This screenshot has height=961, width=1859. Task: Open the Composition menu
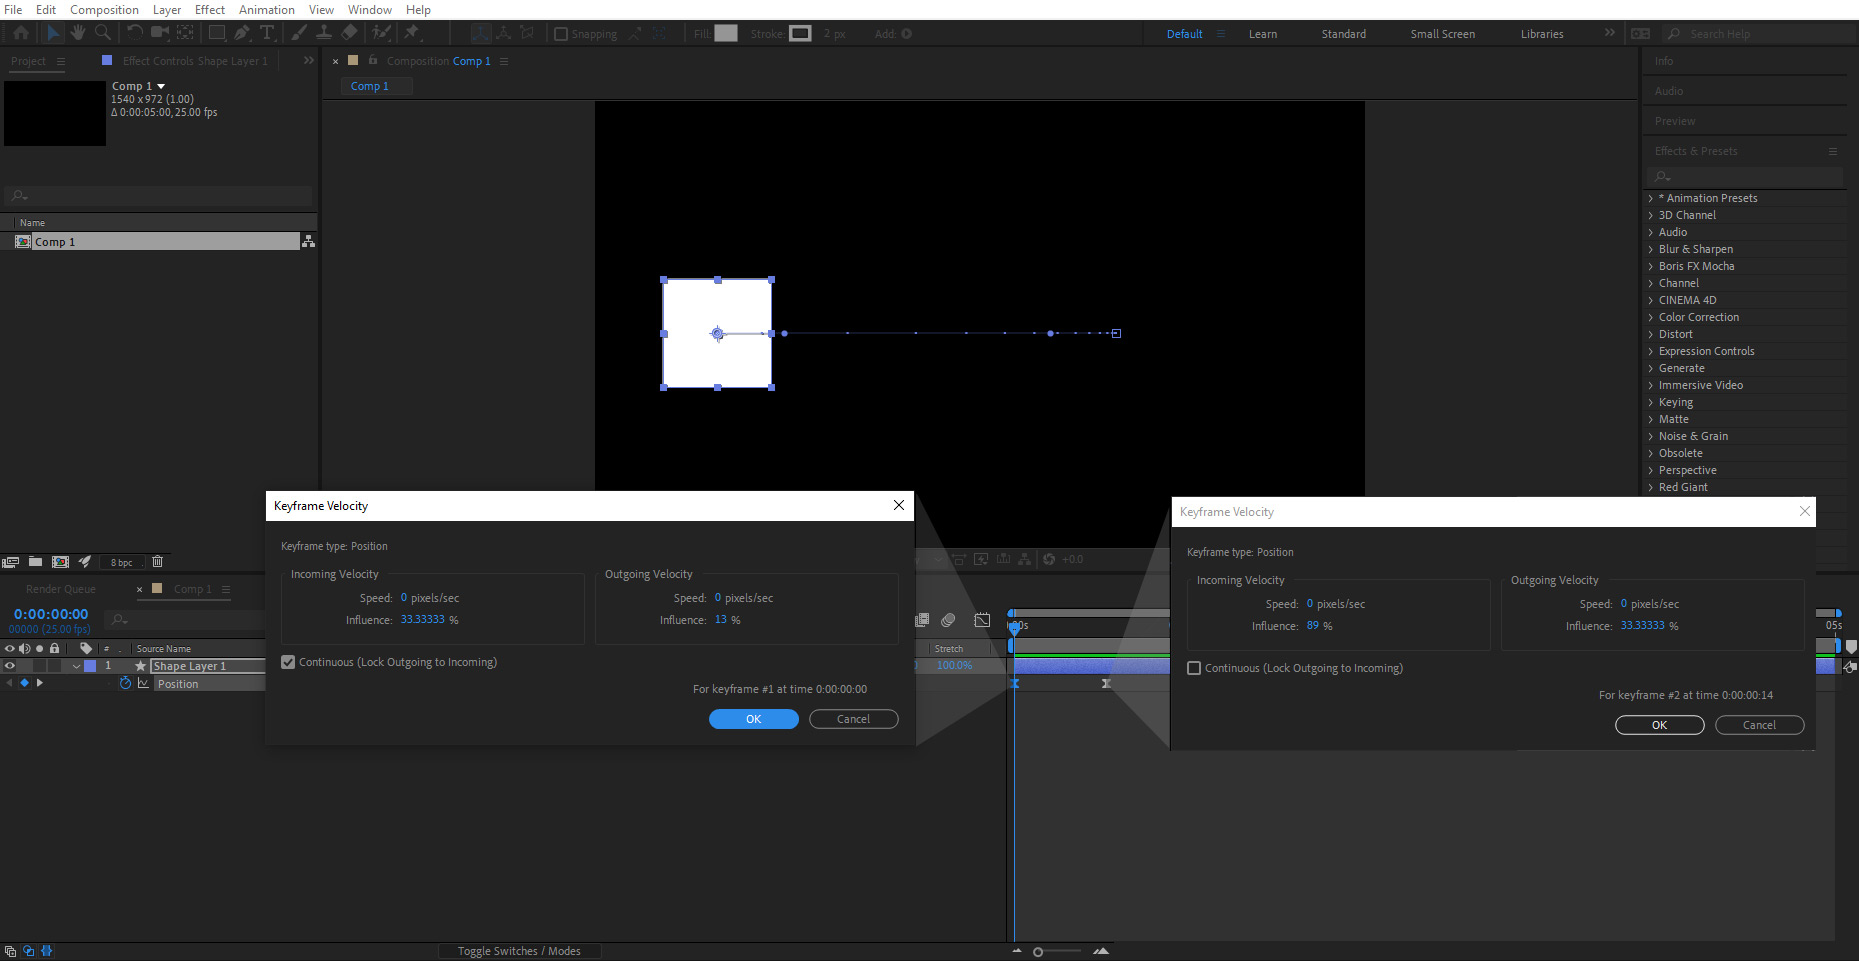104,10
